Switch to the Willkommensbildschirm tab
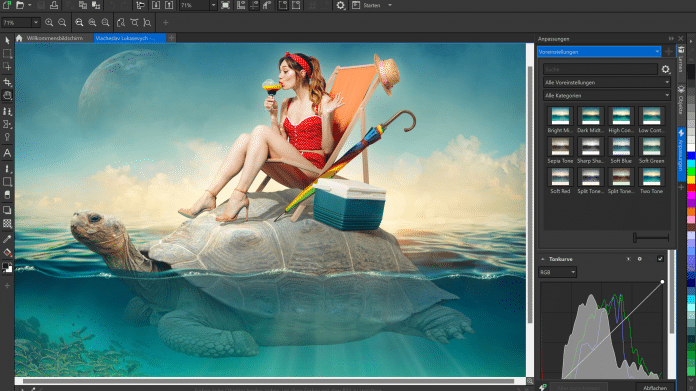This screenshot has height=391, width=696. click(x=55, y=38)
